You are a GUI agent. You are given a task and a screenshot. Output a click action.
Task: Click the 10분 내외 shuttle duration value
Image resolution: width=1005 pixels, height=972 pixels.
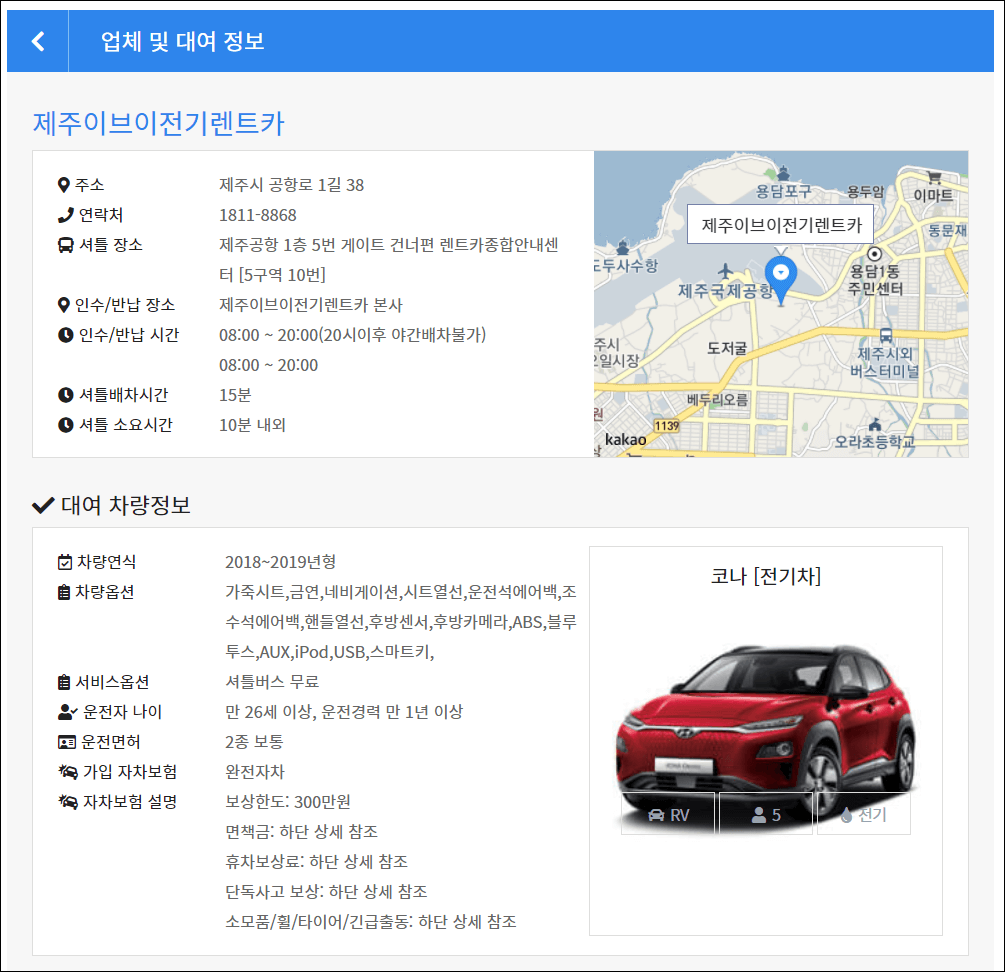pyautogui.click(x=253, y=425)
